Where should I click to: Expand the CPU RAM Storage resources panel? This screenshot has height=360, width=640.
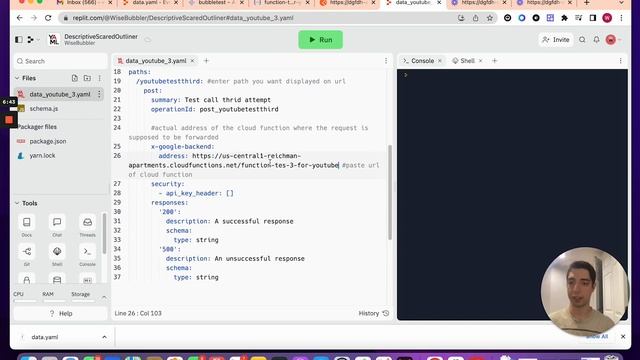(104, 297)
